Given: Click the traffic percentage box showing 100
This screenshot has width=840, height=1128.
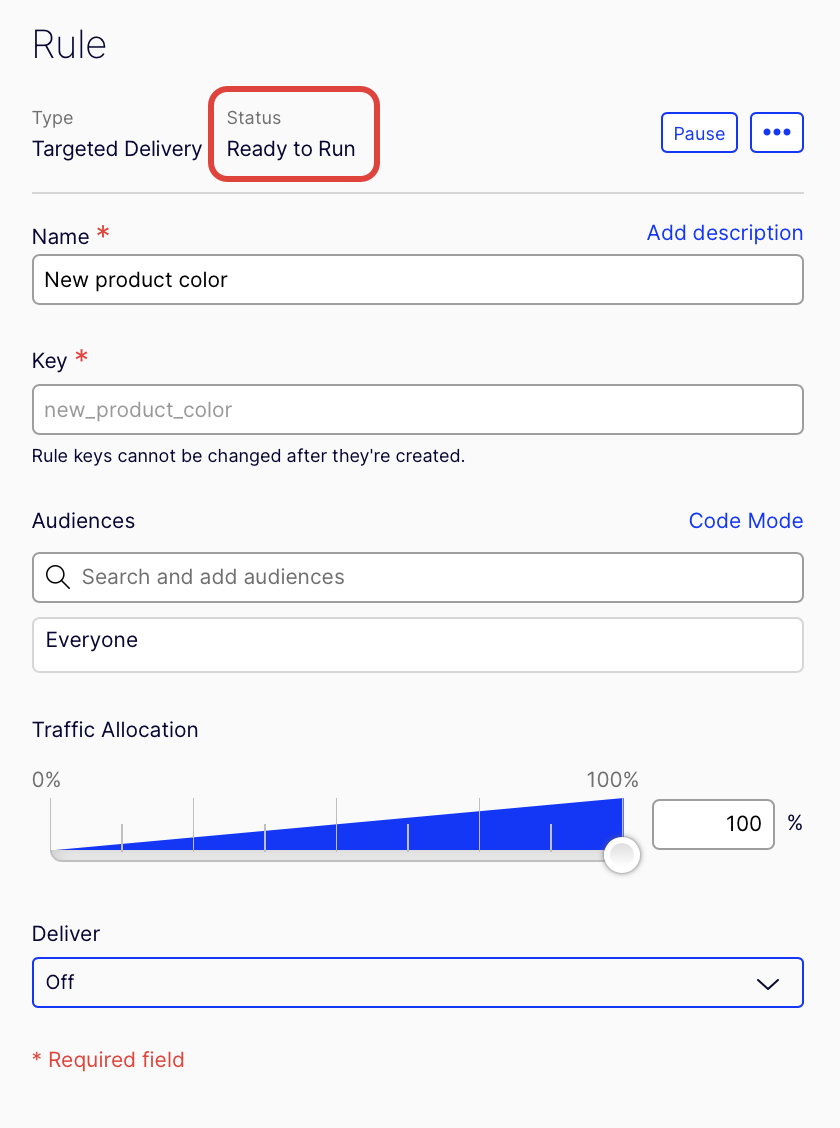Looking at the screenshot, I should click(713, 824).
